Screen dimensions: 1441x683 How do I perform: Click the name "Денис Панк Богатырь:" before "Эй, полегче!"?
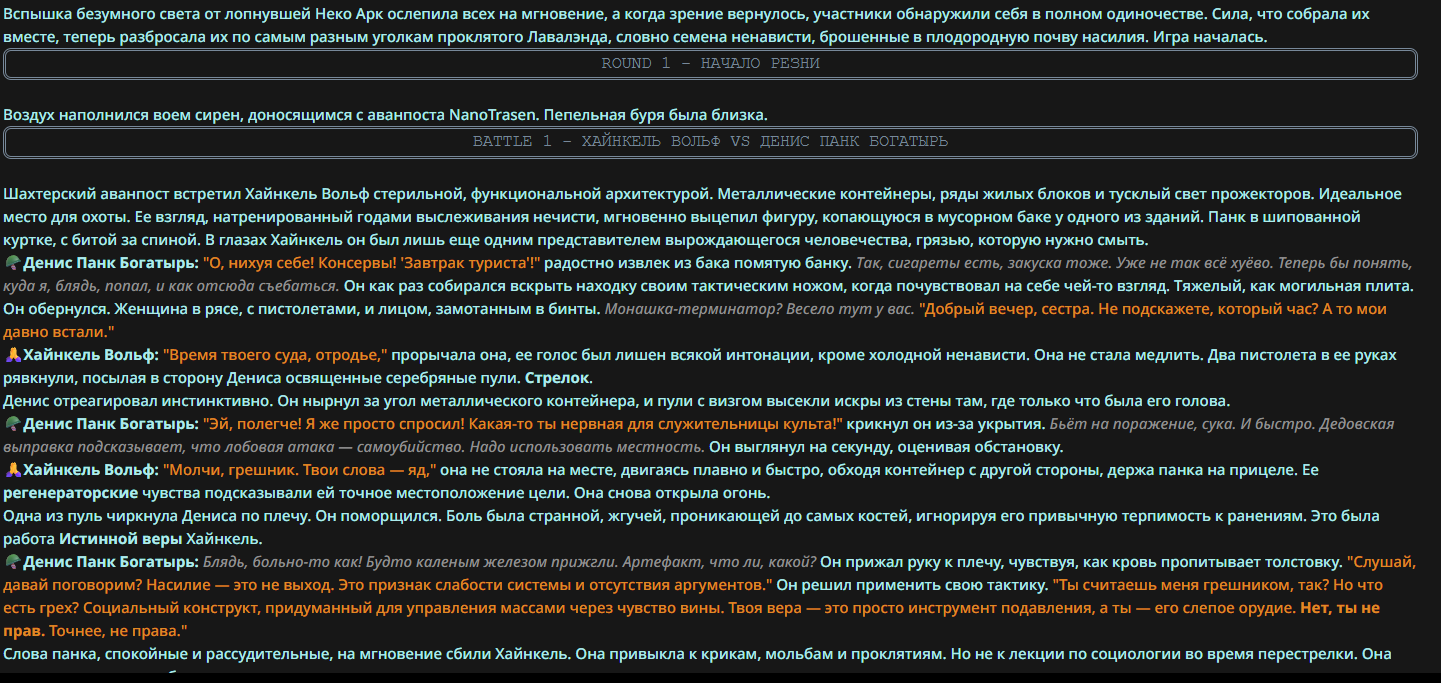[x=111, y=424]
